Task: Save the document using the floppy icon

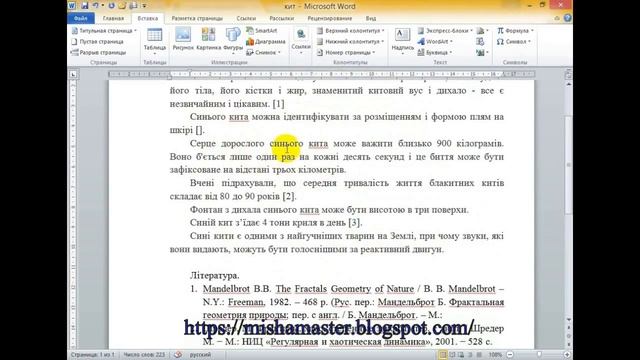Action: 84,6
